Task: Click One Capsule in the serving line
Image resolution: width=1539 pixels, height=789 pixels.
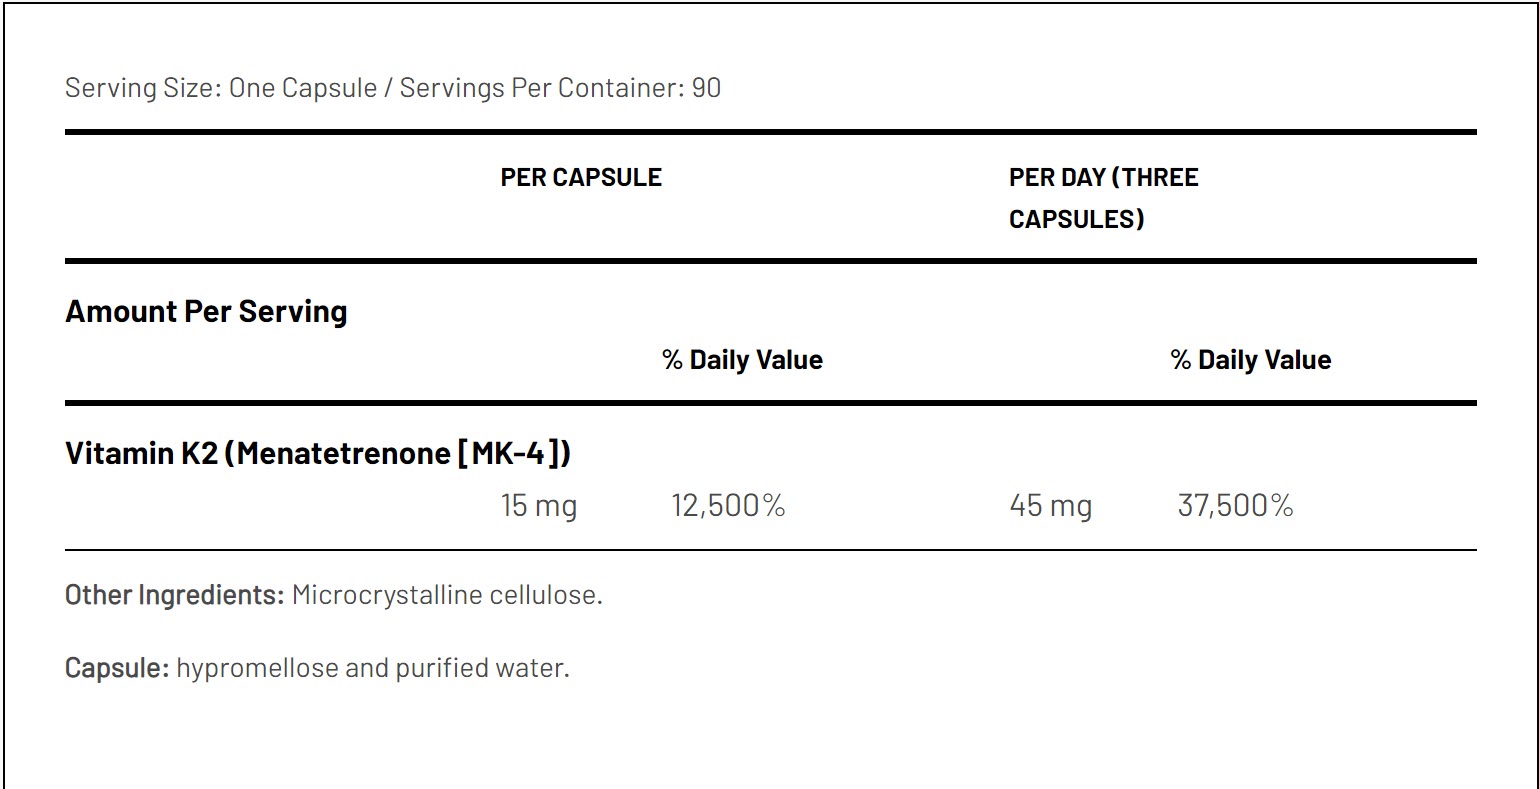Action: 303,88
